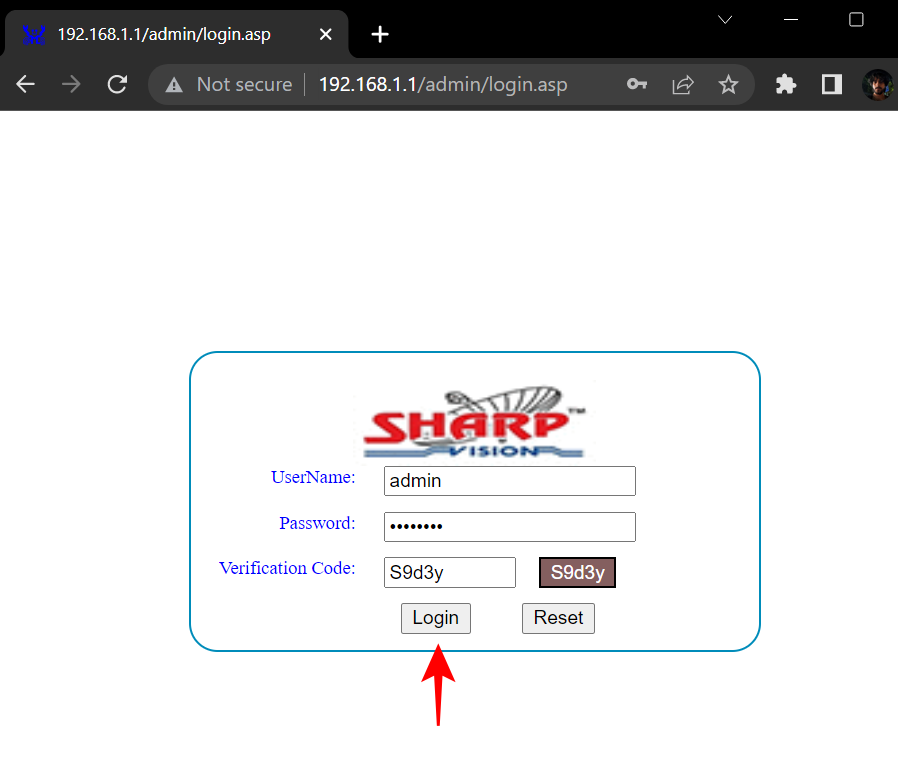This screenshot has width=898, height=771.
Task: Click the address bar URL
Action: (443, 85)
